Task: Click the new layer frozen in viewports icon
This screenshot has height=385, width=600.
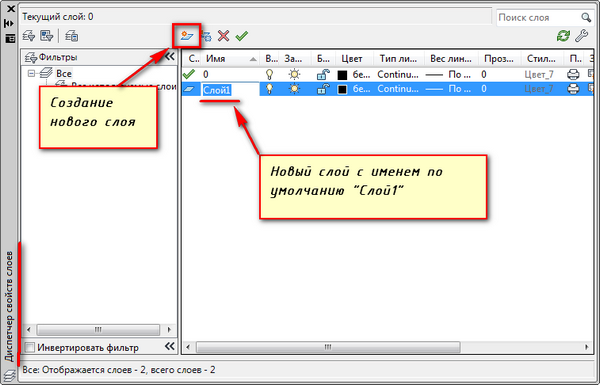Action: coord(206,36)
